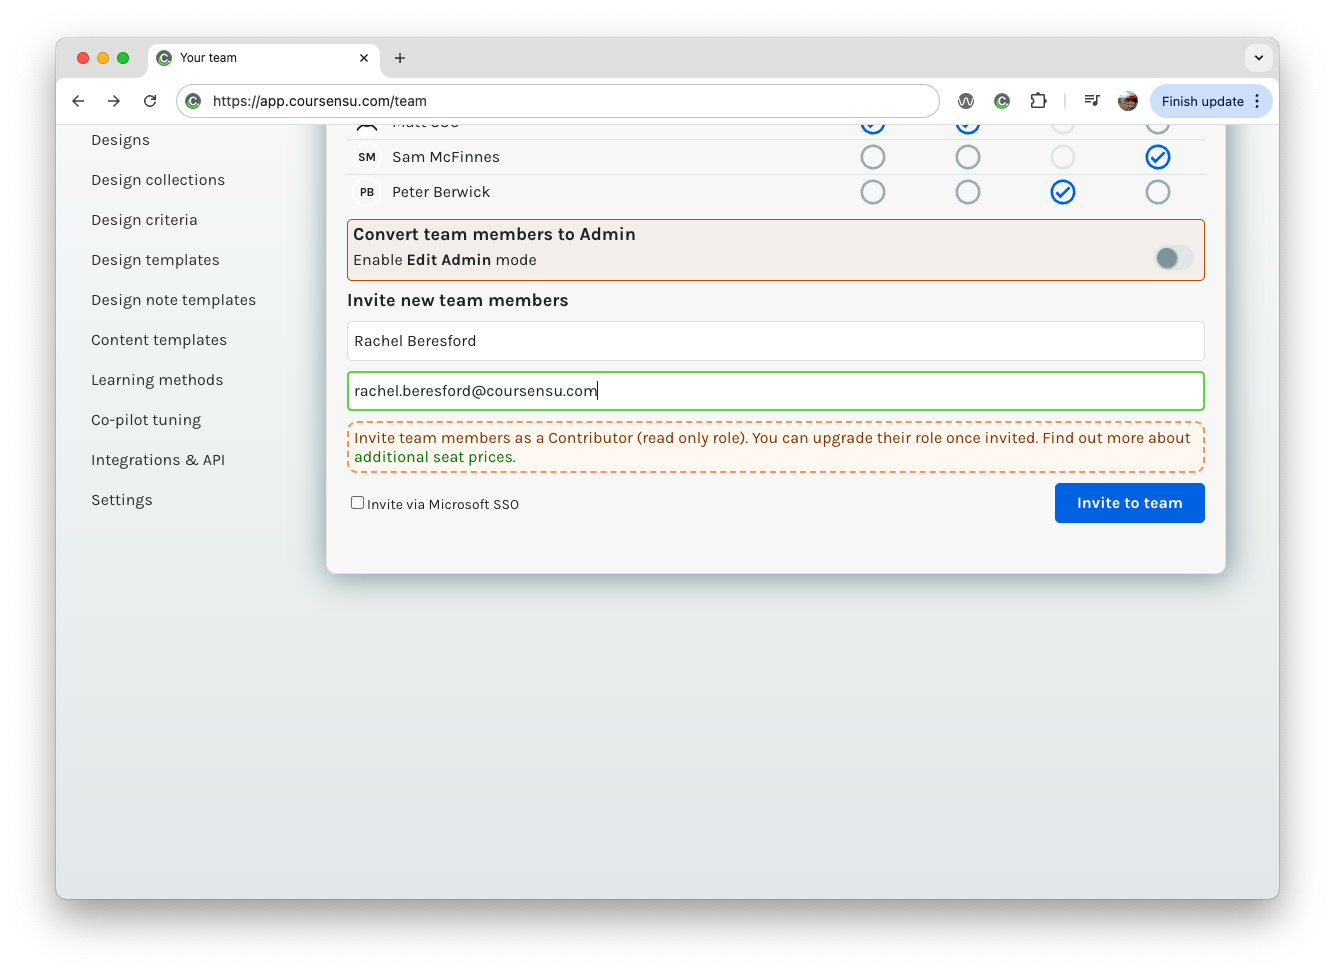Open Learning methods in the sidebar
Viewport: 1335px width, 973px height.
click(157, 380)
